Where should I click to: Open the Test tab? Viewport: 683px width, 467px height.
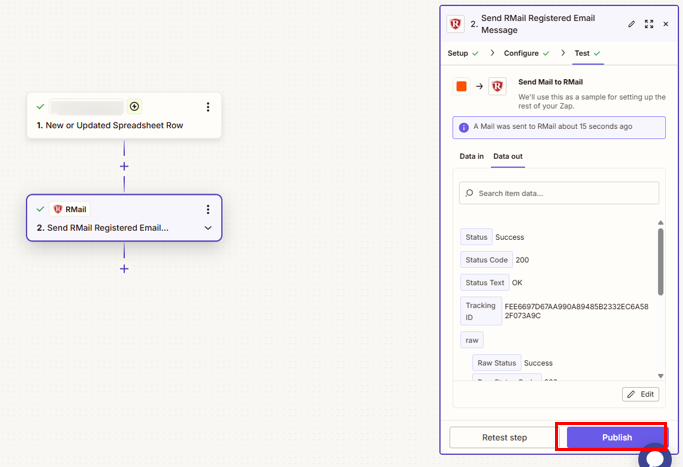pyautogui.click(x=582, y=53)
